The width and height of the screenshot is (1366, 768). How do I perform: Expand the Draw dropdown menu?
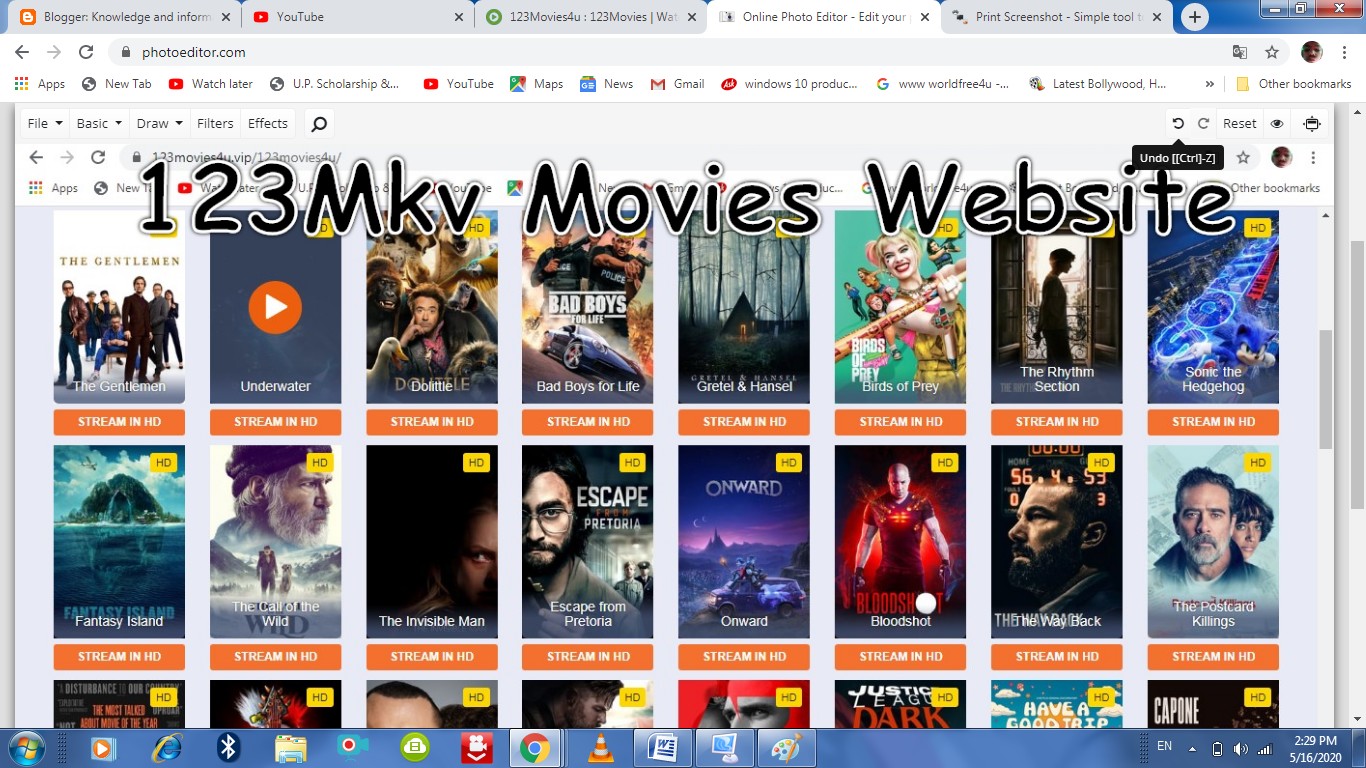pos(160,123)
